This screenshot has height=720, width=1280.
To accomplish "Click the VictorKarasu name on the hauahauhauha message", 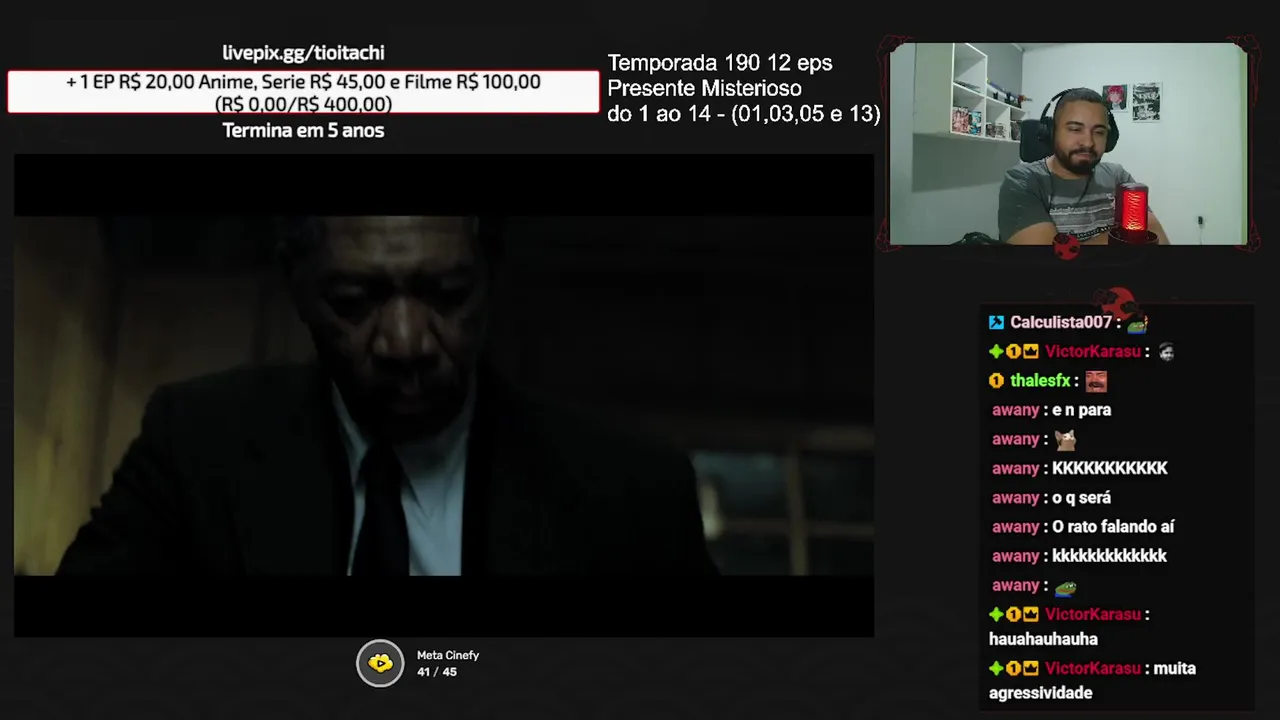I will point(1093,615).
